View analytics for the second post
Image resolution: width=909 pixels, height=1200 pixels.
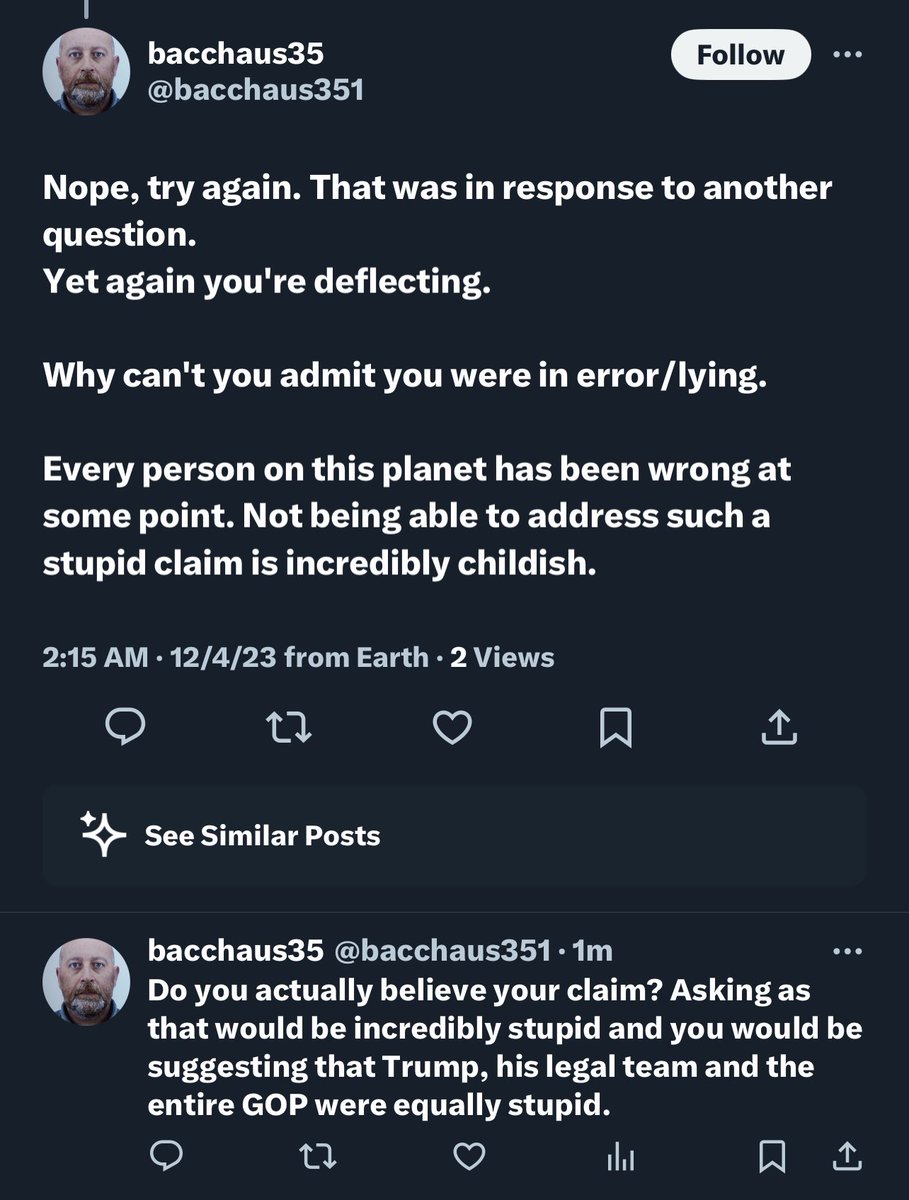620,1158
